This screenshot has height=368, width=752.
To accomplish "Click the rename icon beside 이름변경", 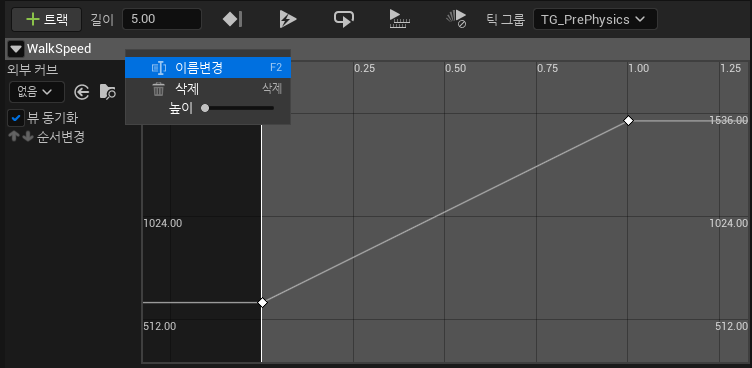I will pos(158,68).
